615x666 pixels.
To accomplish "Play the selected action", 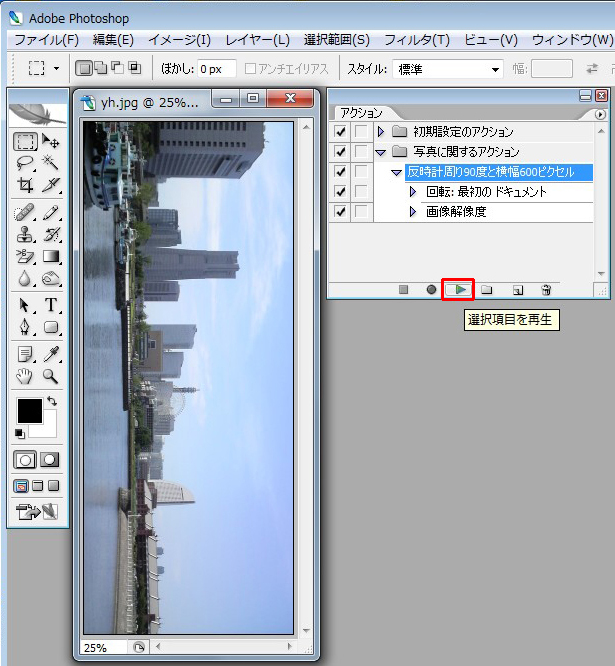I will click(458, 290).
